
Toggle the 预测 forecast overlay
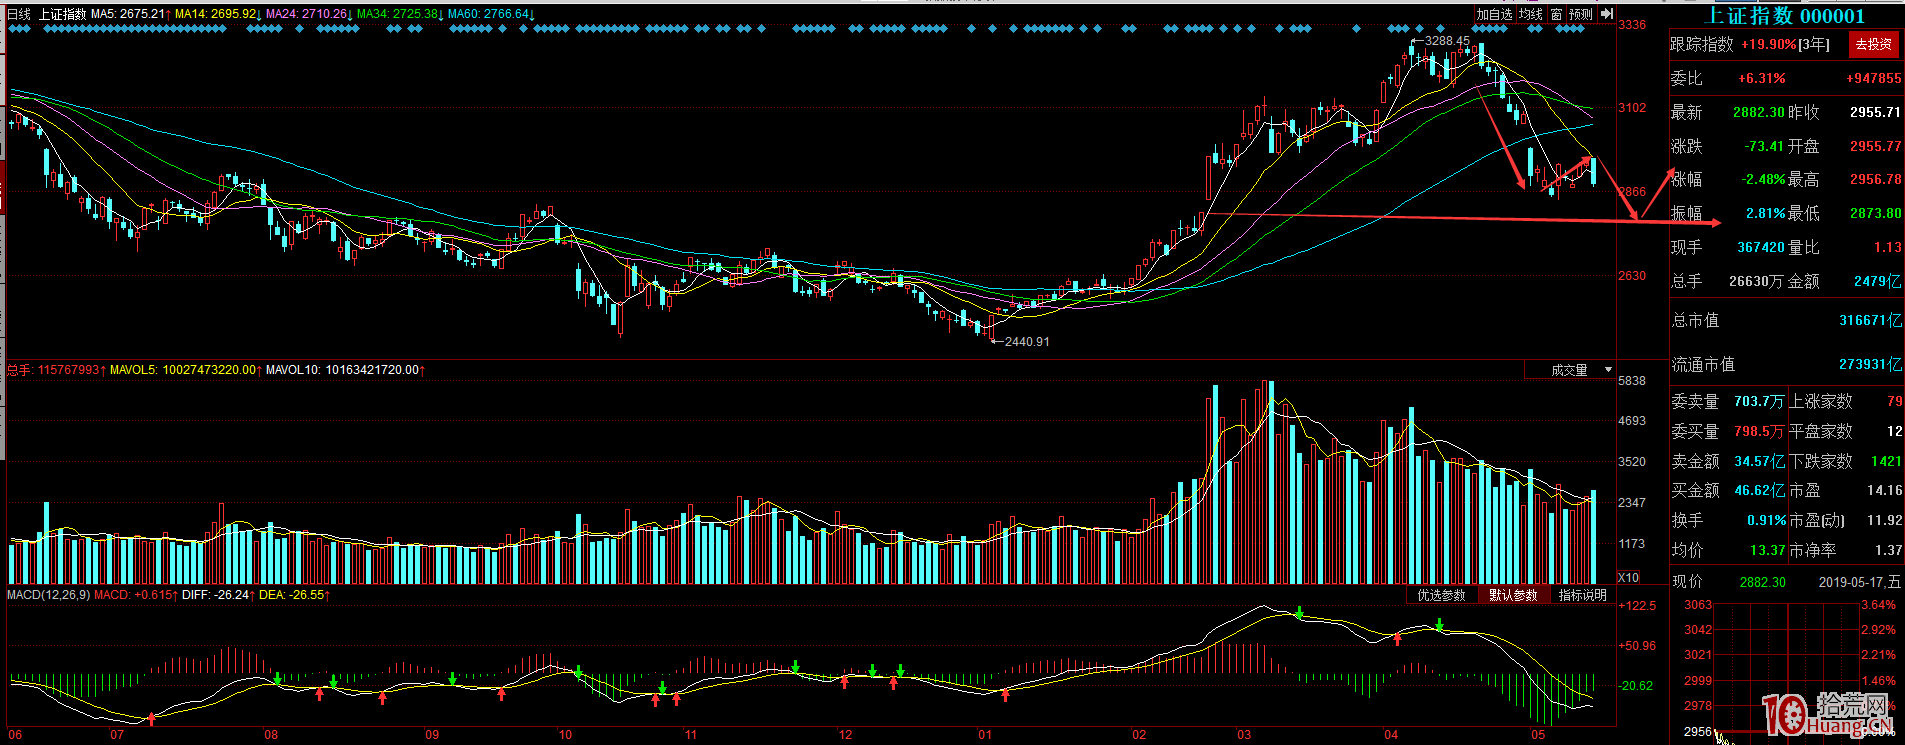pos(1580,14)
